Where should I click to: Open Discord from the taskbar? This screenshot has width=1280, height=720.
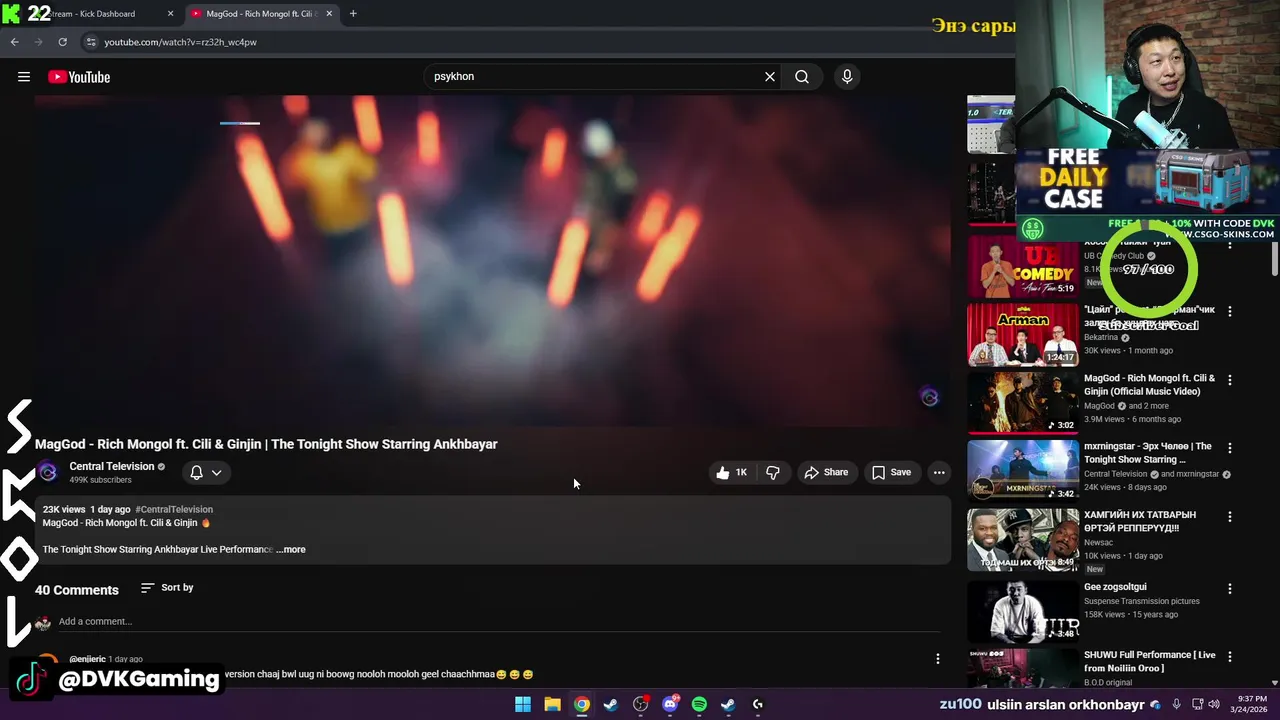(x=670, y=704)
